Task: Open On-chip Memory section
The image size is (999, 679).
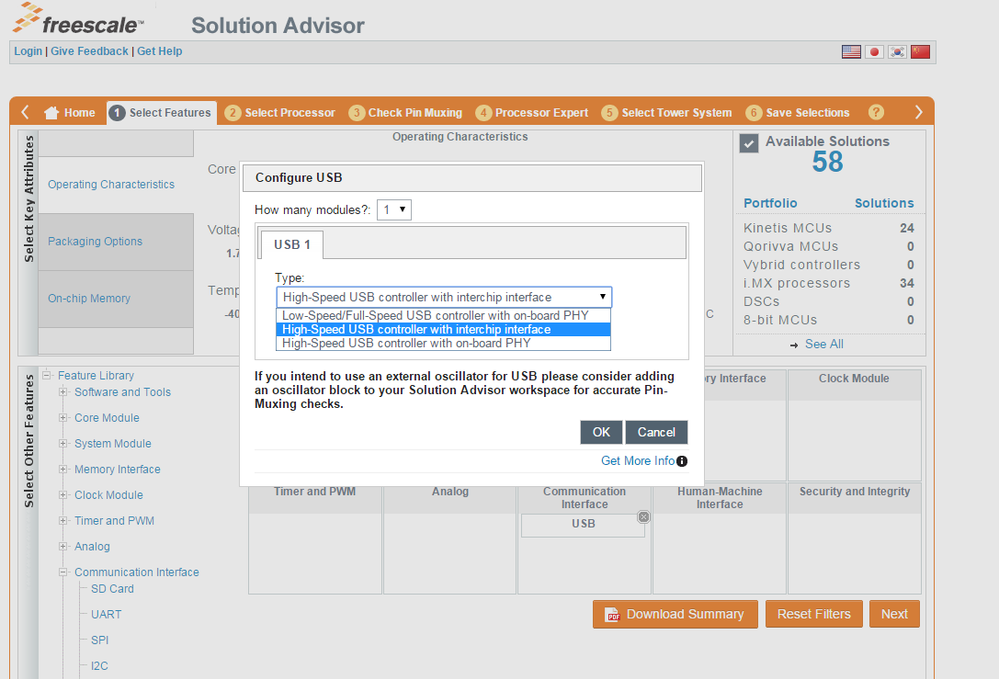Action: click(115, 298)
